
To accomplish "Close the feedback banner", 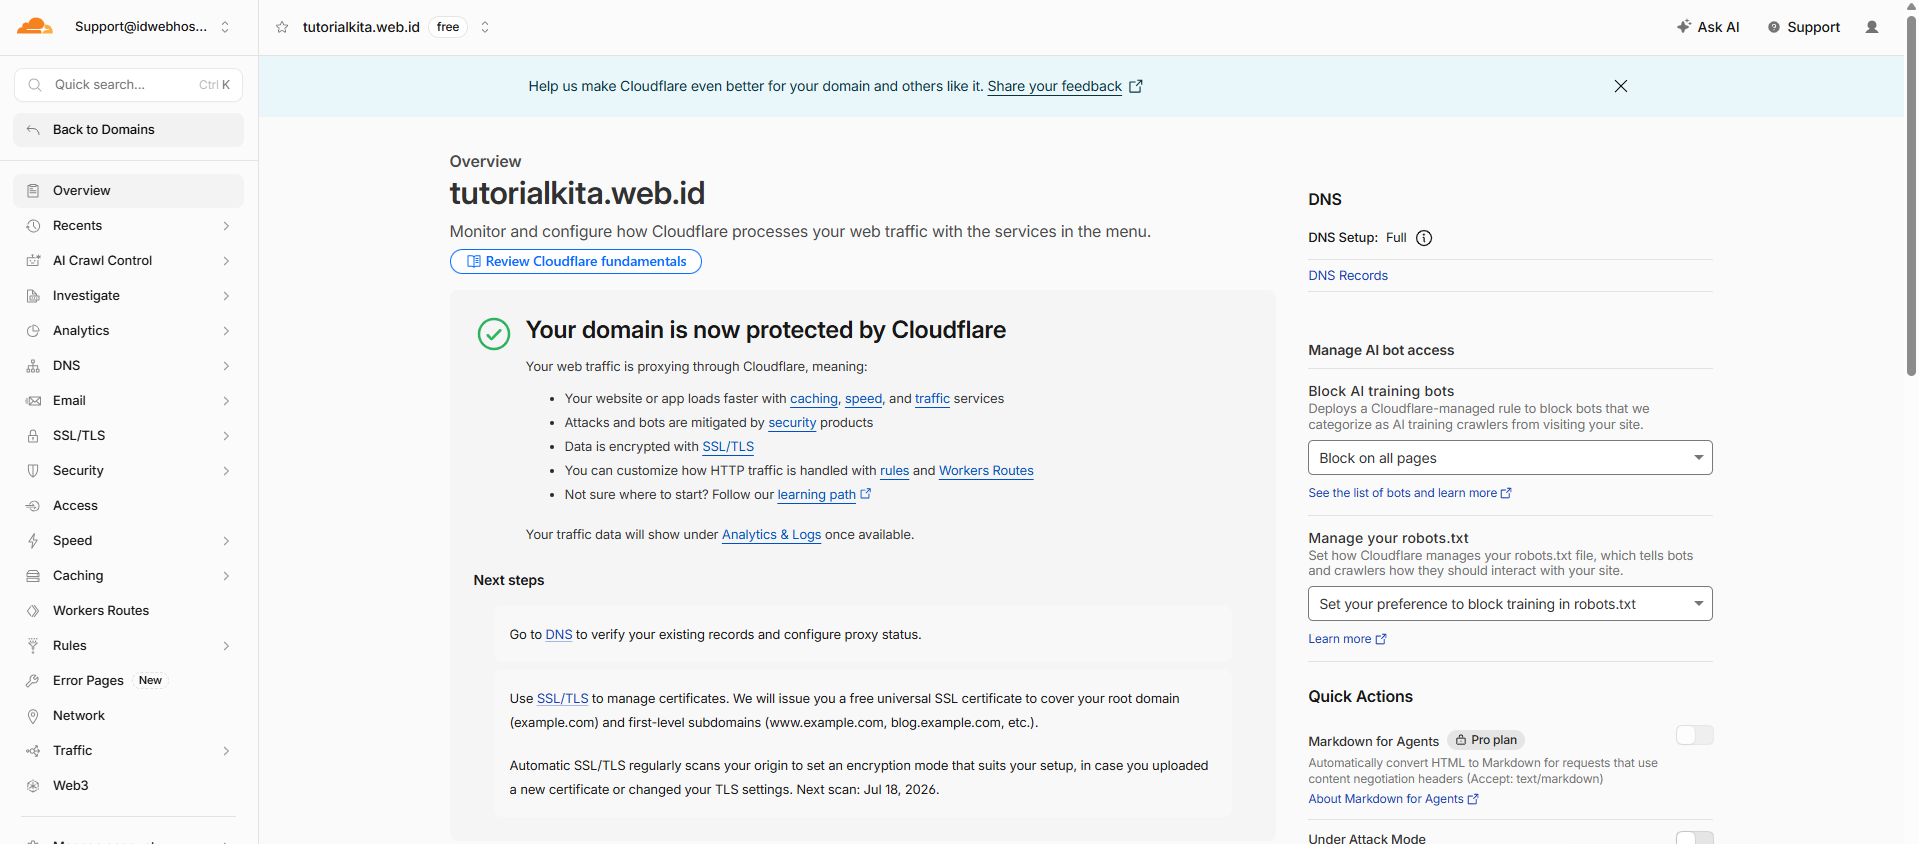I will pyautogui.click(x=1621, y=86).
